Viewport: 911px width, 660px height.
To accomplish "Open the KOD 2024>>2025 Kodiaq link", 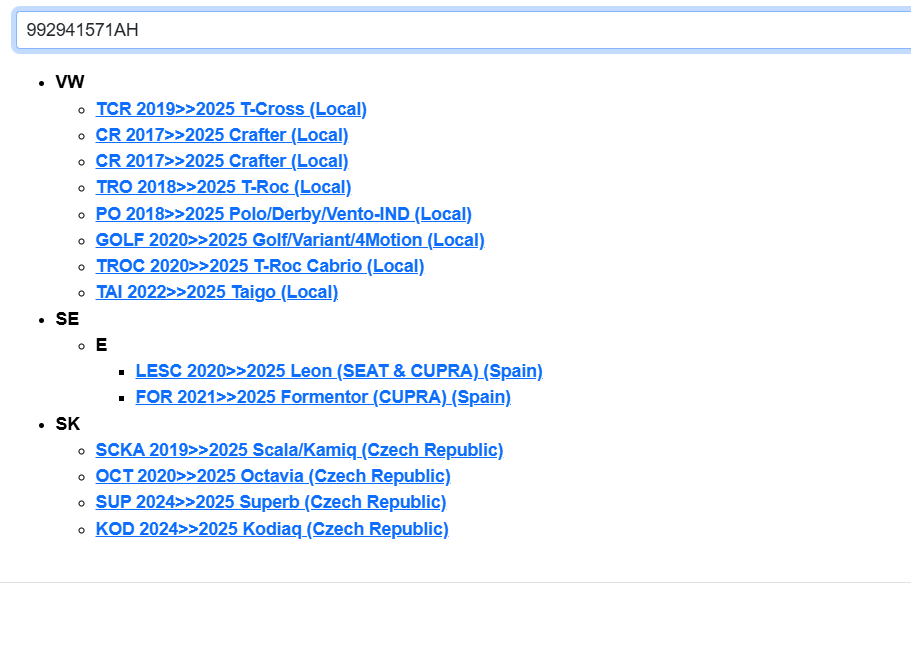I will [272, 529].
